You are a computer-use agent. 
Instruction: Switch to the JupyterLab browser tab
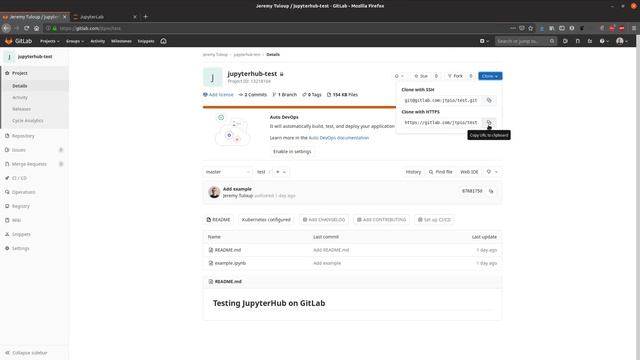[102, 17]
